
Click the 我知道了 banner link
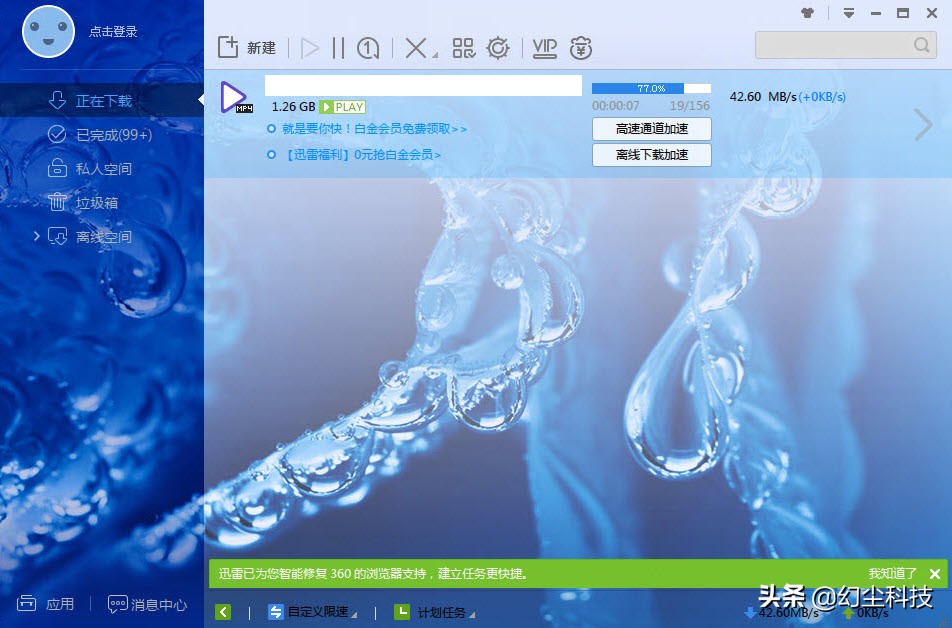click(x=894, y=573)
